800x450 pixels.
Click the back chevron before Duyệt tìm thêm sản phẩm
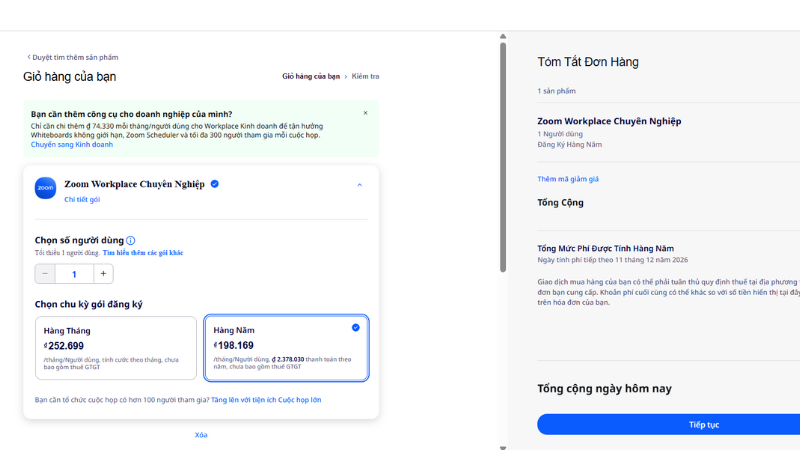click(x=29, y=57)
